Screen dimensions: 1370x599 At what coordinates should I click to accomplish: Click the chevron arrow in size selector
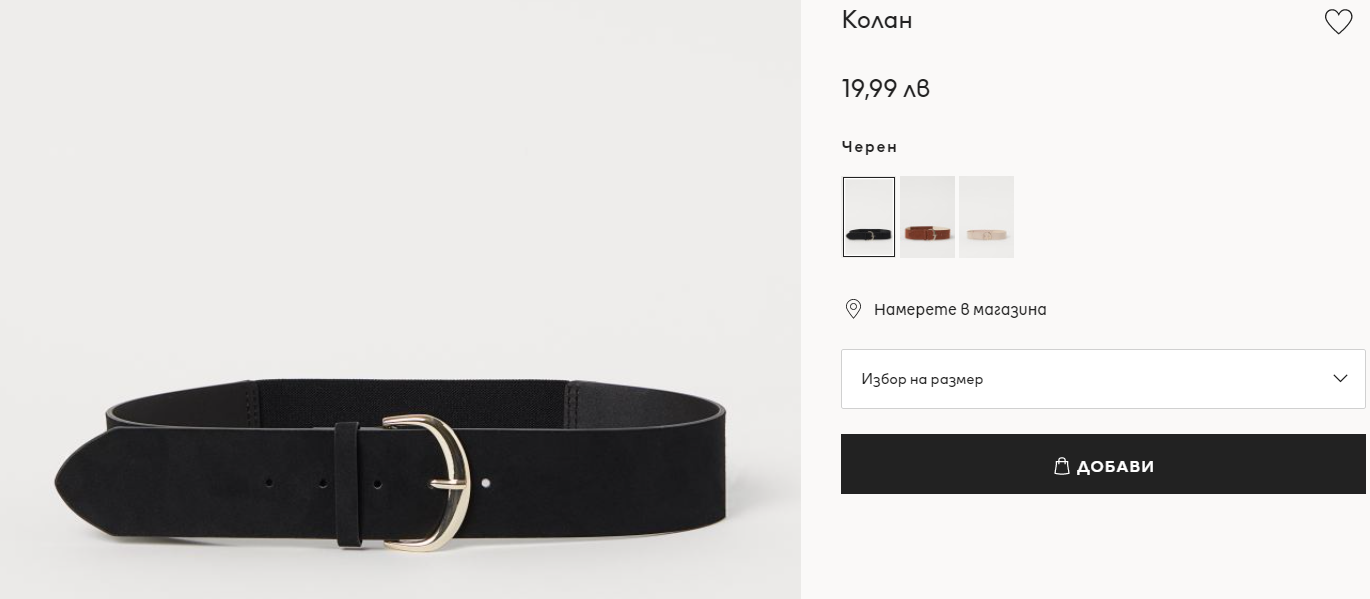(x=1340, y=379)
